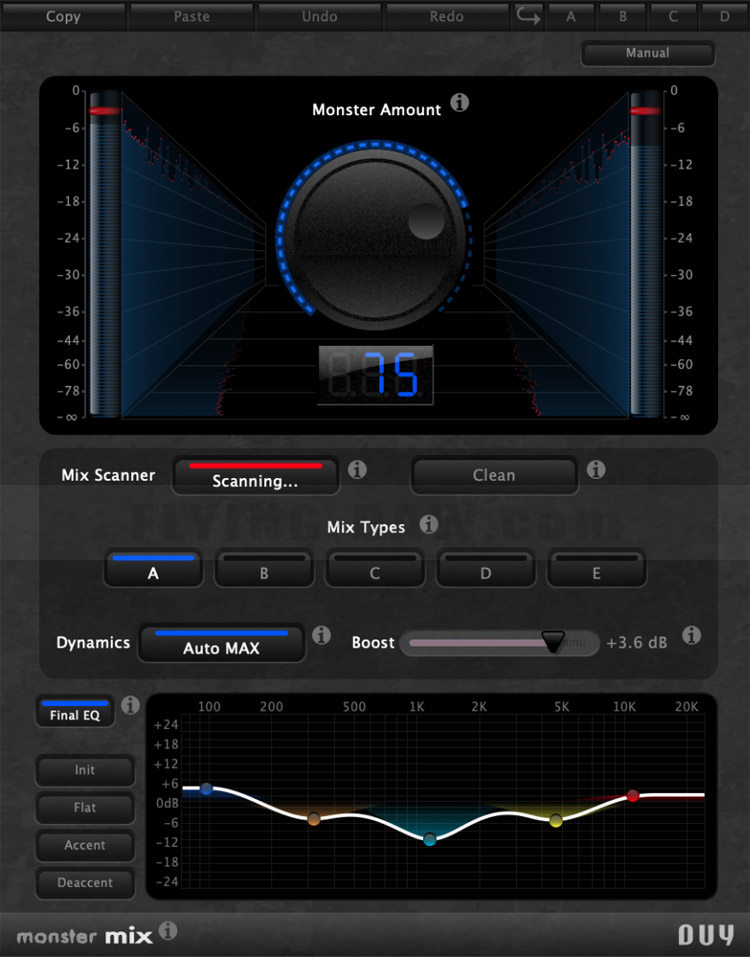
Task: Click the DUY logo
Action: pyautogui.click(x=706, y=934)
